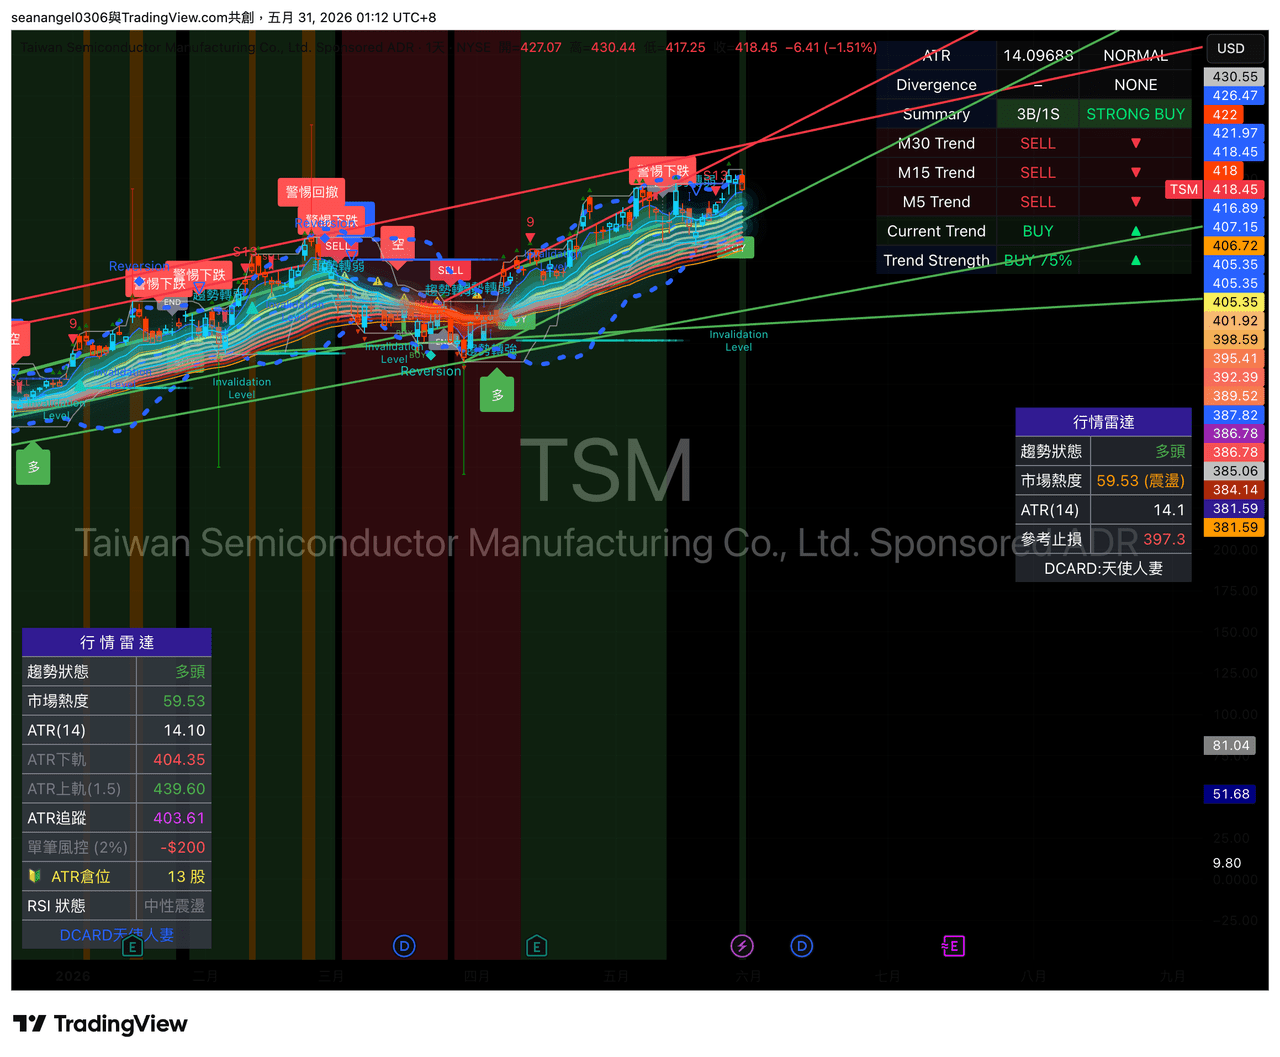Viewport: 1280px width, 1057px height.
Task: Click the NORMAL ATR status cell
Action: [1135, 56]
